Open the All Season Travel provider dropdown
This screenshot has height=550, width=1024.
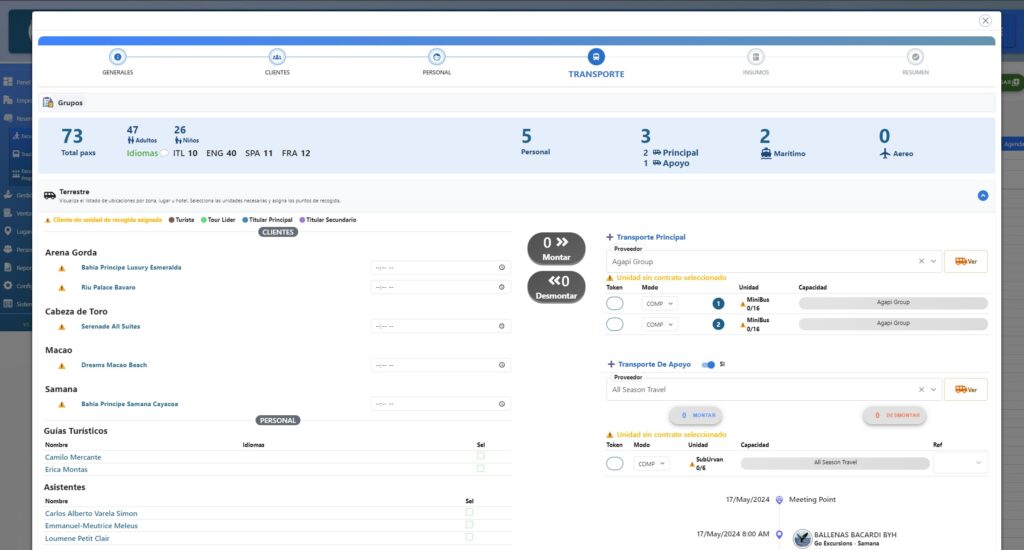[934, 390]
